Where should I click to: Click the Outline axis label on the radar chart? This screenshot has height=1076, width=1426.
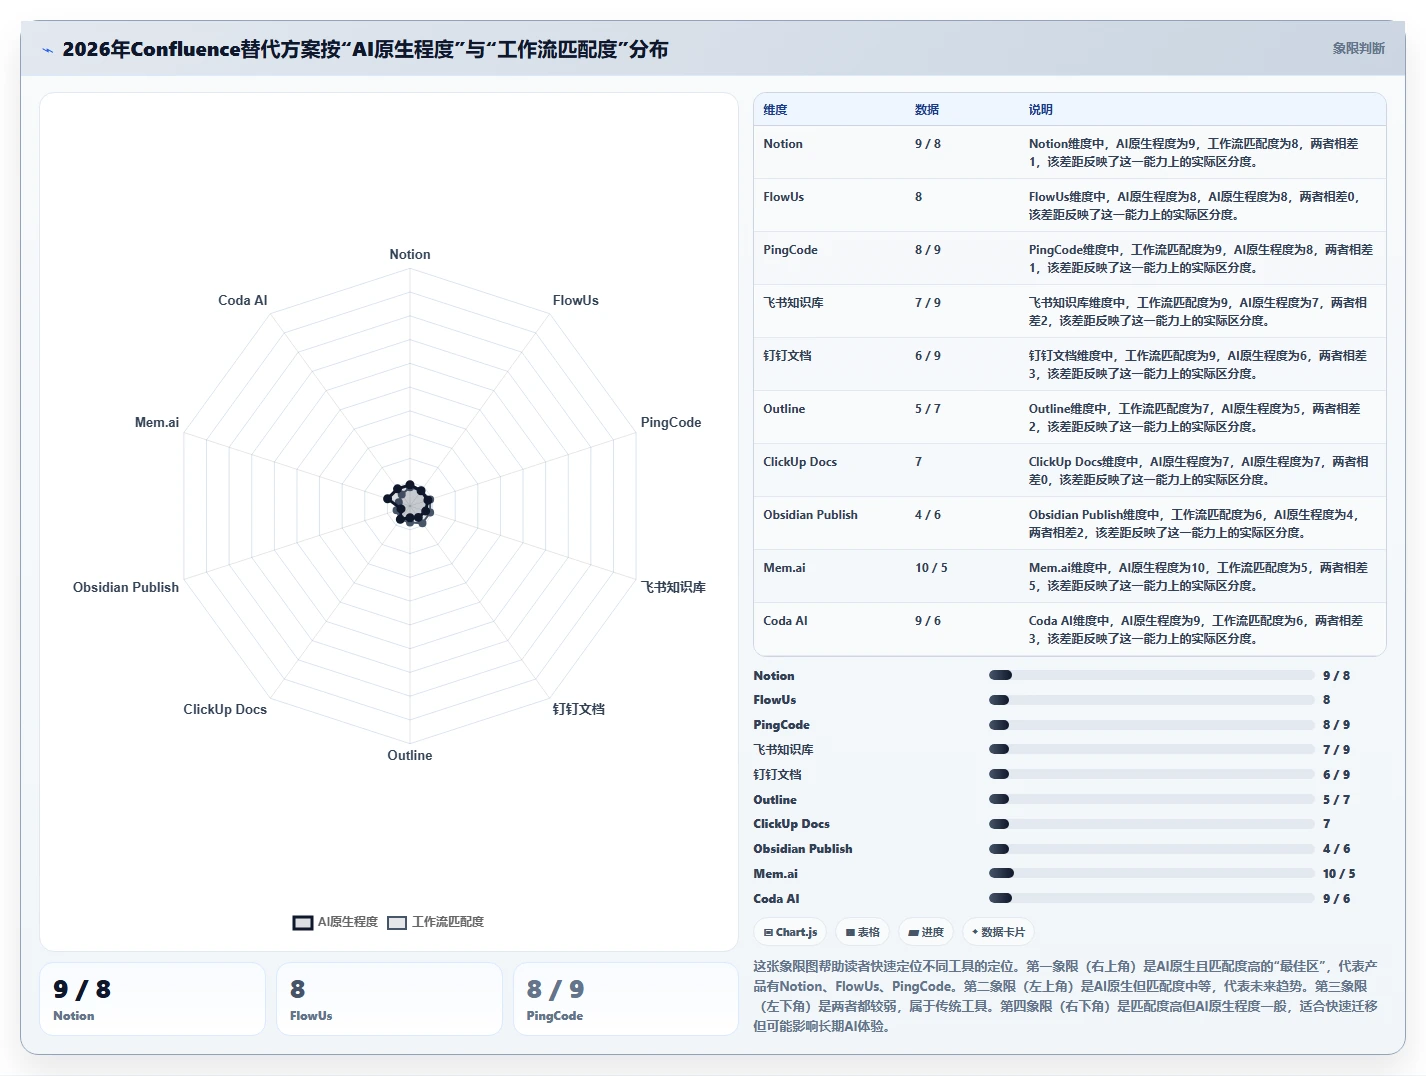point(410,756)
